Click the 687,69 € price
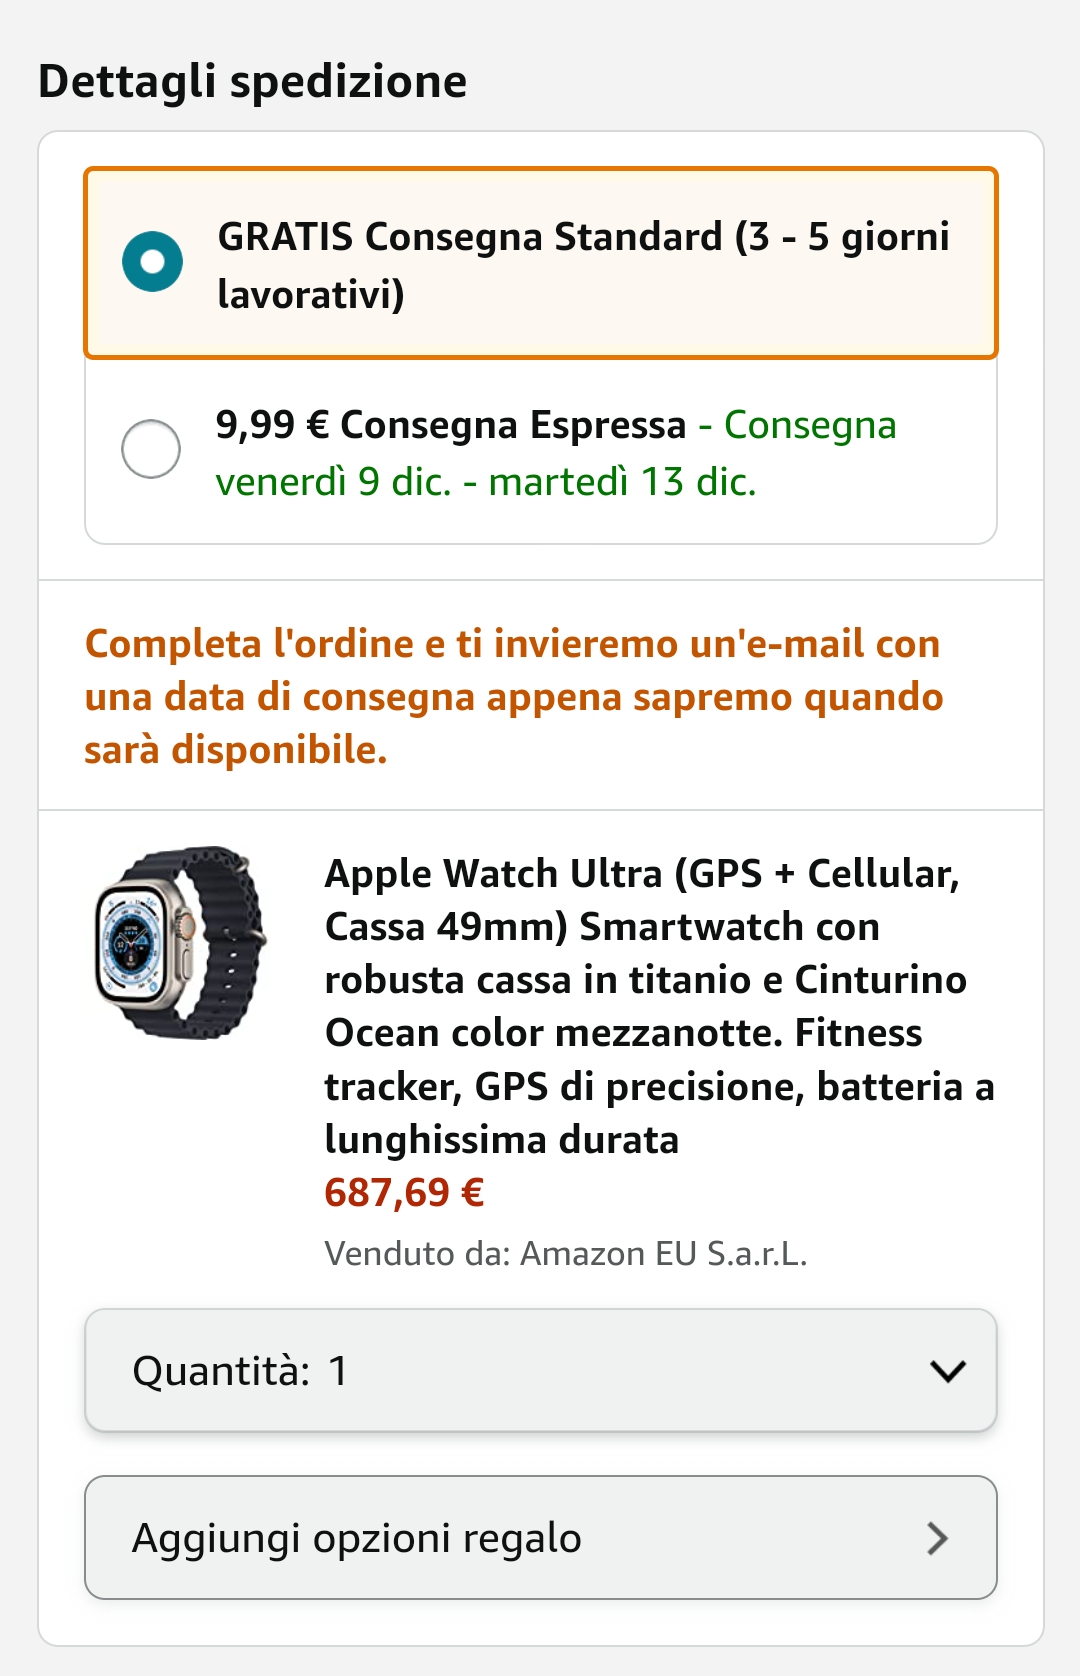 click(x=404, y=1193)
